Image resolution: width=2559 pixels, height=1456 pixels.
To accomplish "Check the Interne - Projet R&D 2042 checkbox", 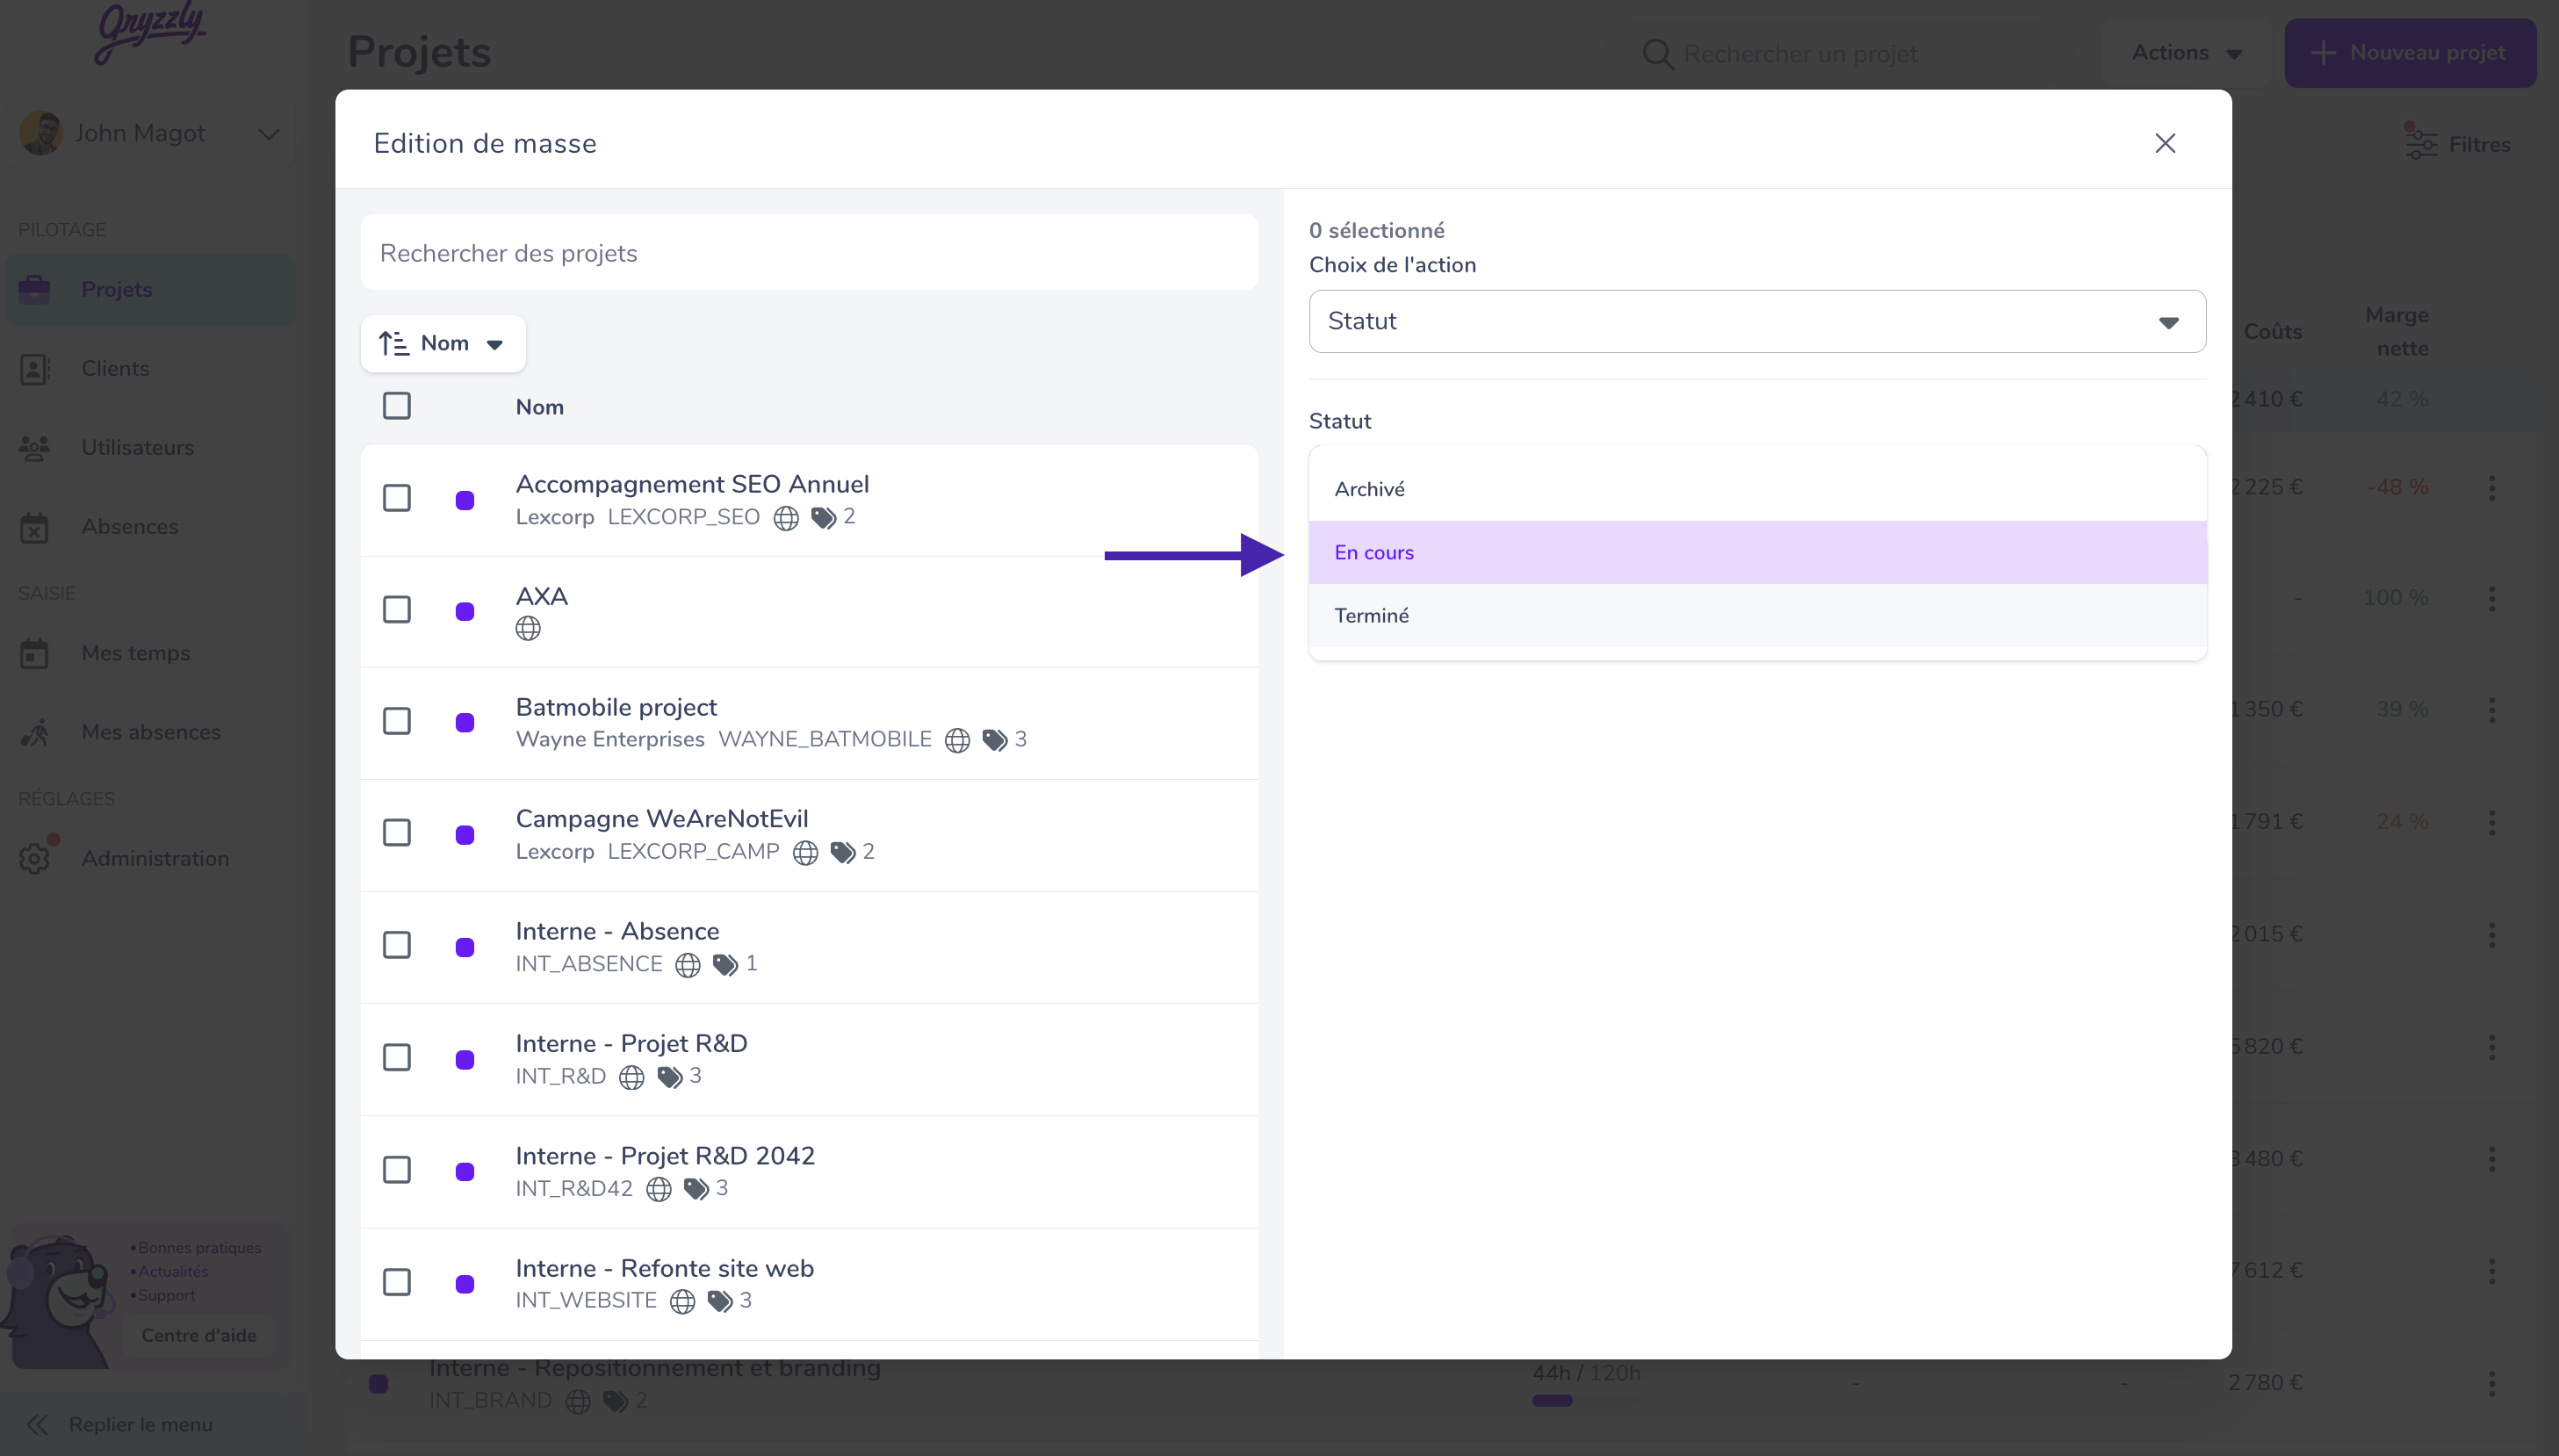I will click(397, 1170).
